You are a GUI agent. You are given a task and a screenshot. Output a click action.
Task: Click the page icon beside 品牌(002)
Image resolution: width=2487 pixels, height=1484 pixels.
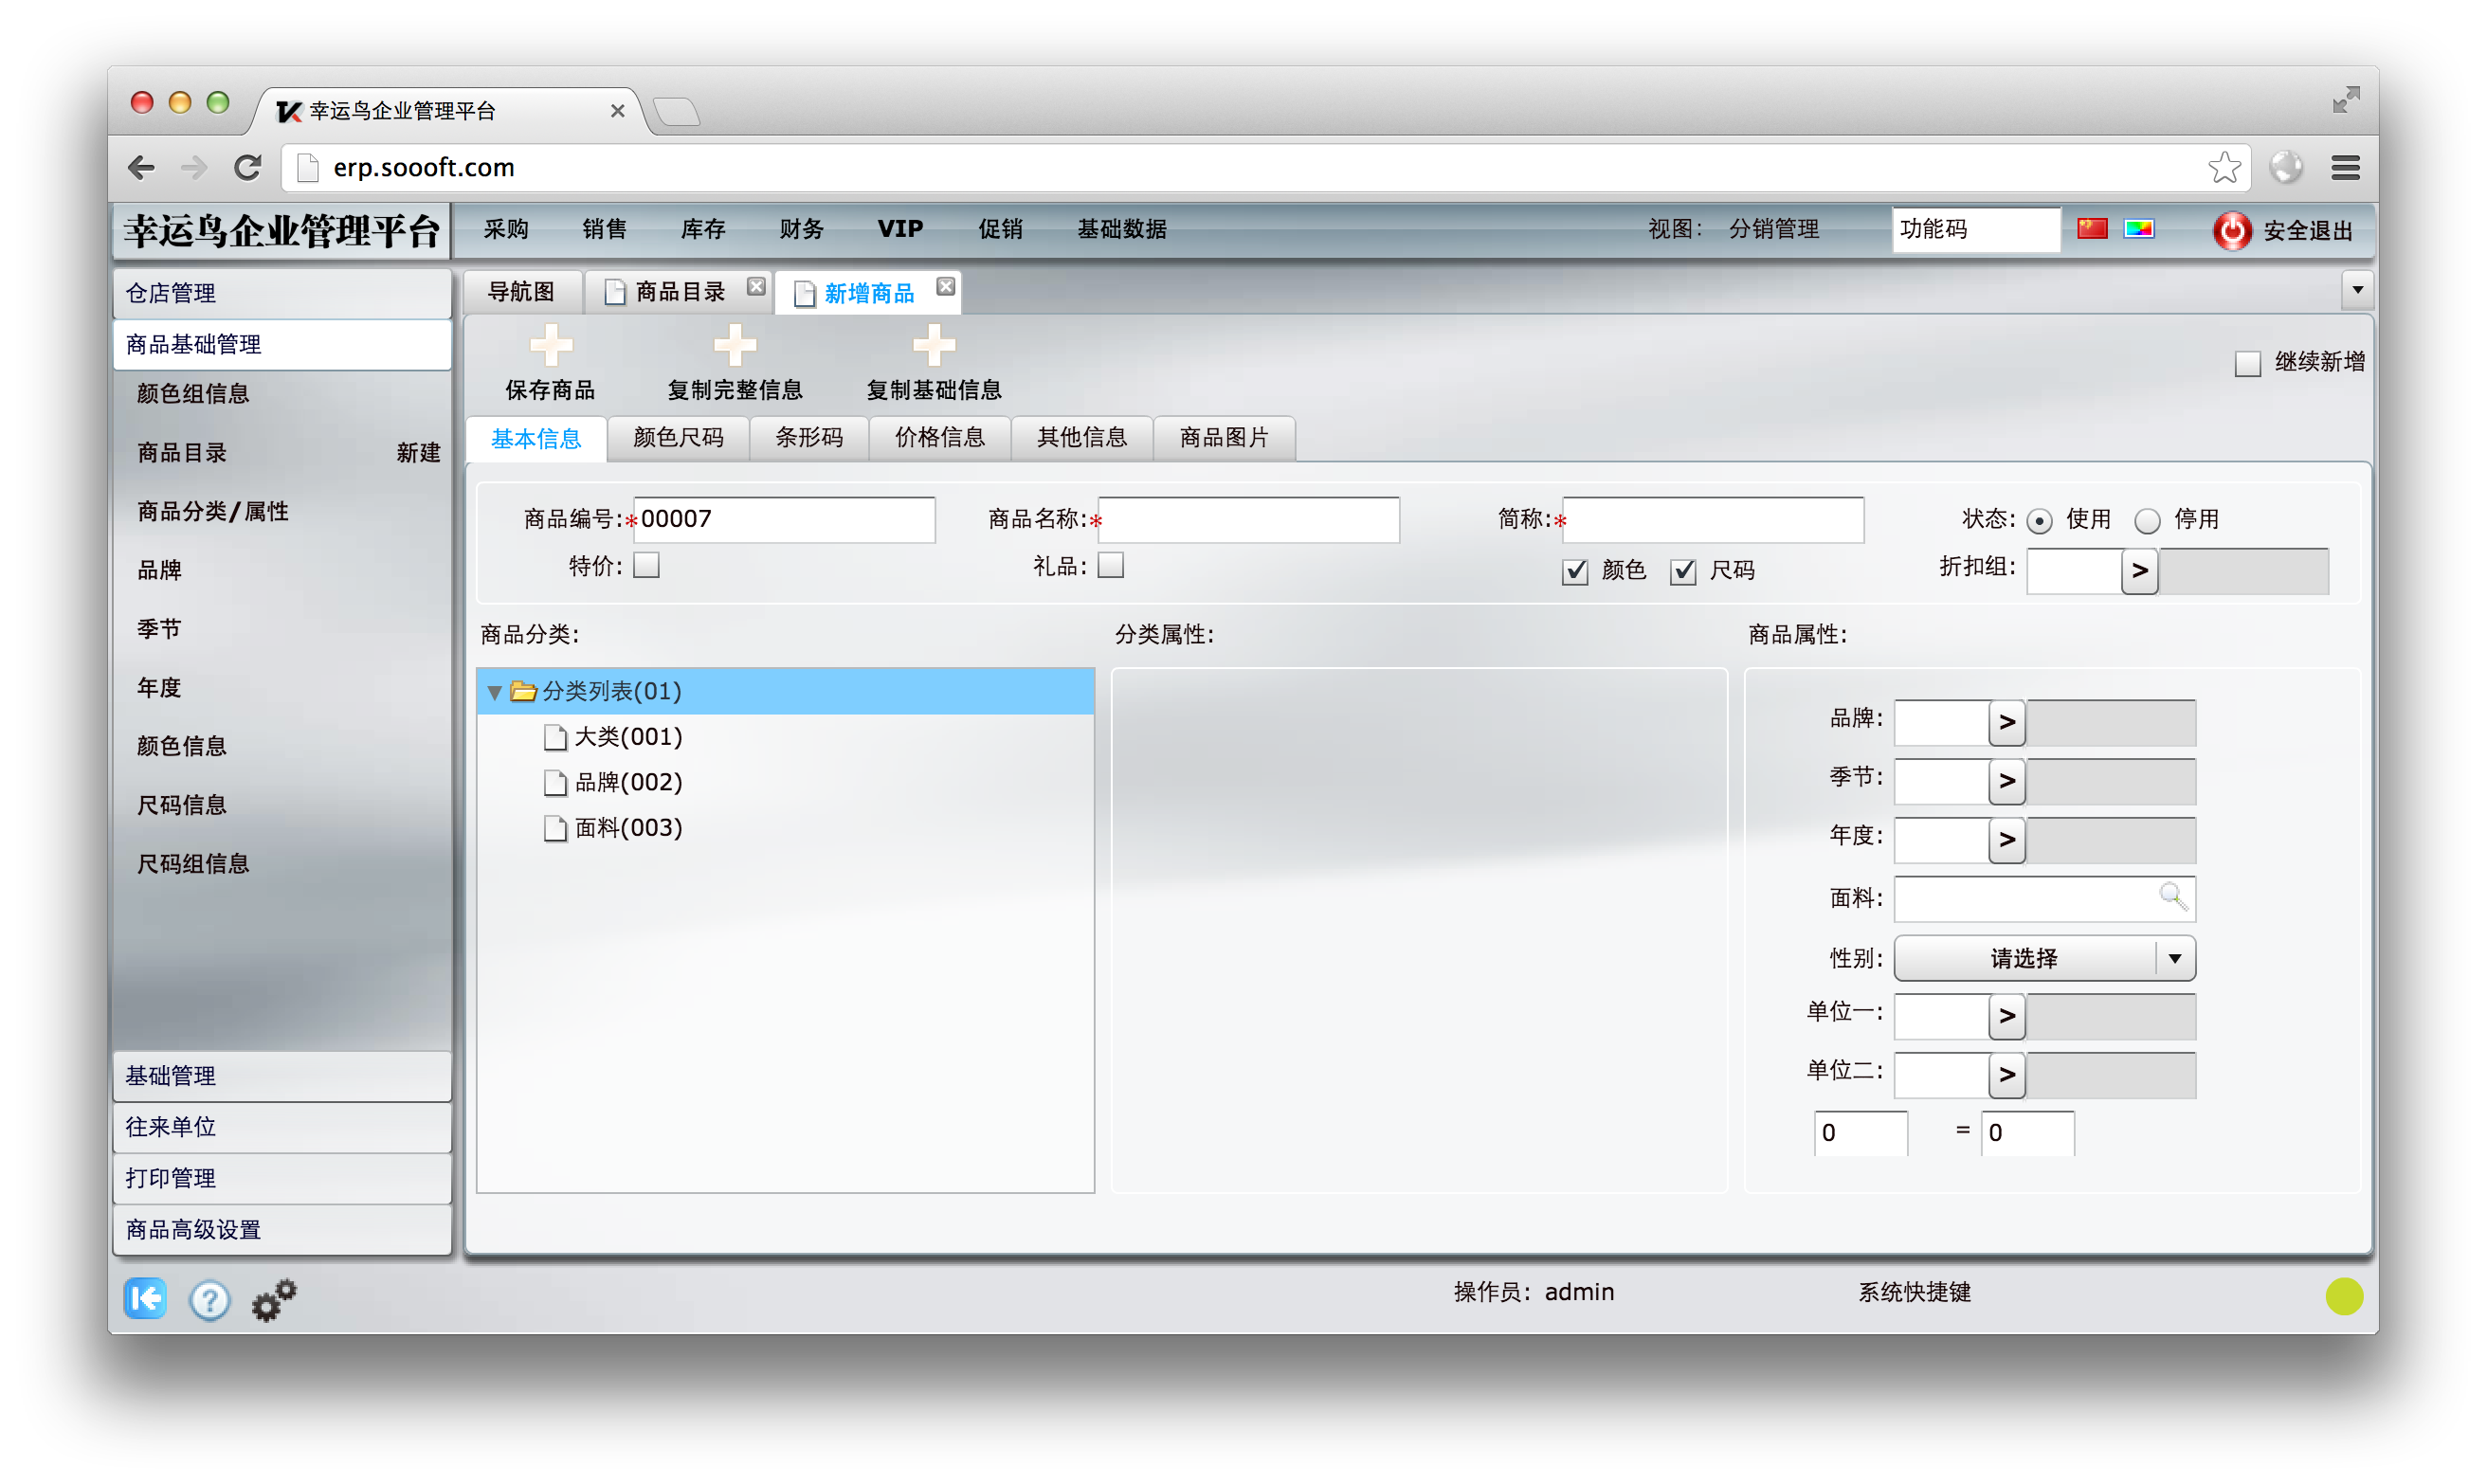click(555, 783)
